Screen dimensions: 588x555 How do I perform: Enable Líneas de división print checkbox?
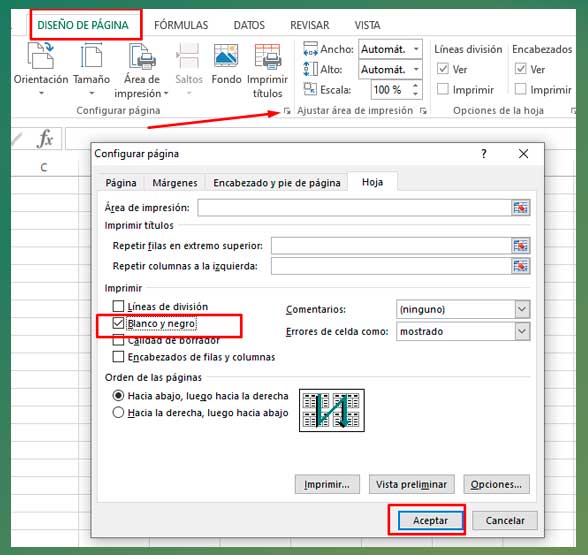[x=118, y=306]
